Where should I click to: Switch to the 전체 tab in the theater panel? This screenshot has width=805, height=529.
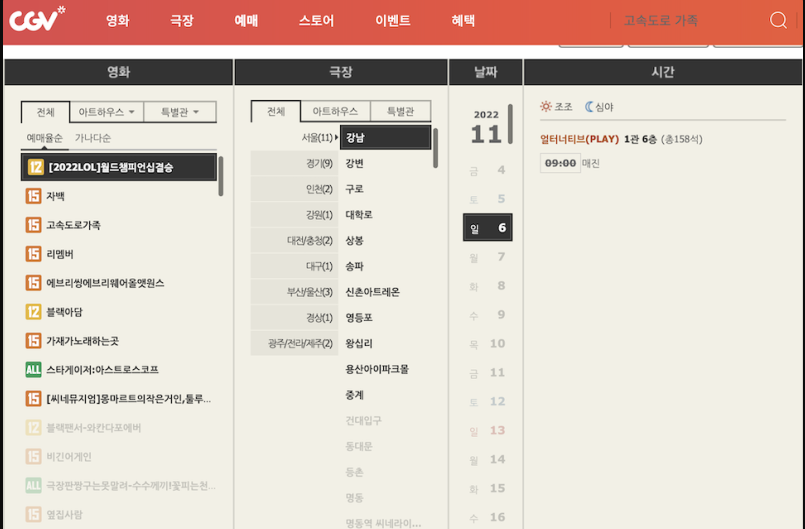pyautogui.click(x=276, y=111)
